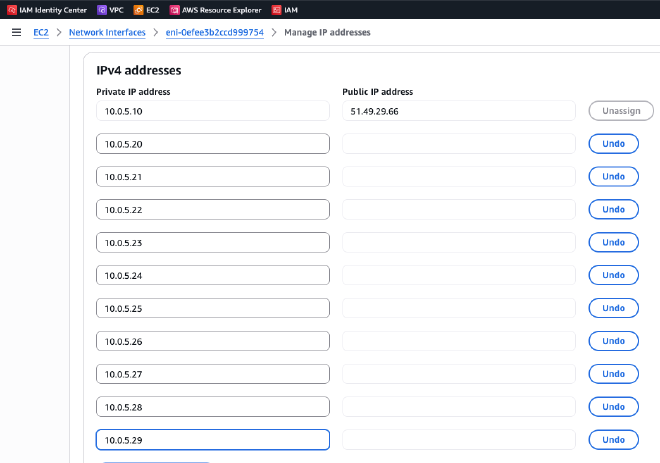Undo the 10.0.5.22 address row

click(x=613, y=210)
